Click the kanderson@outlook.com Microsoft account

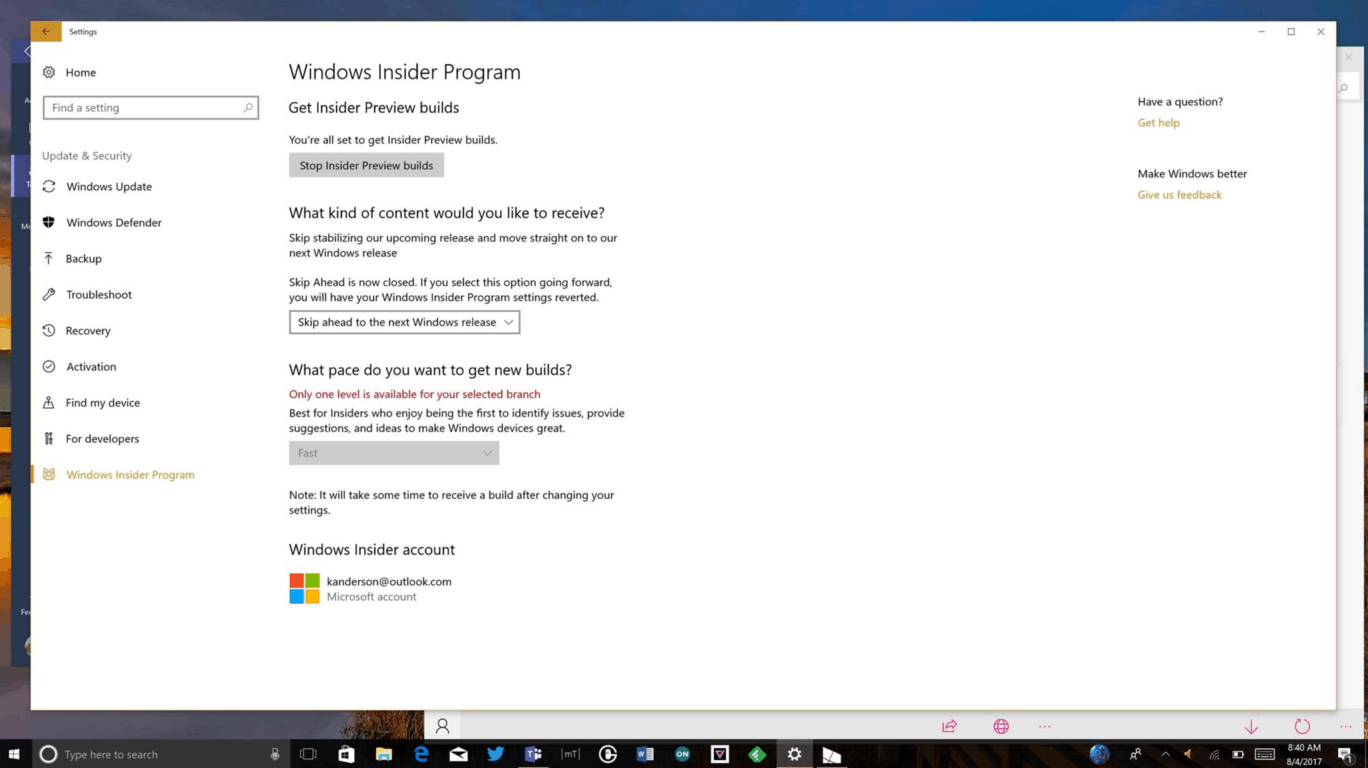[x=370, y=589]
